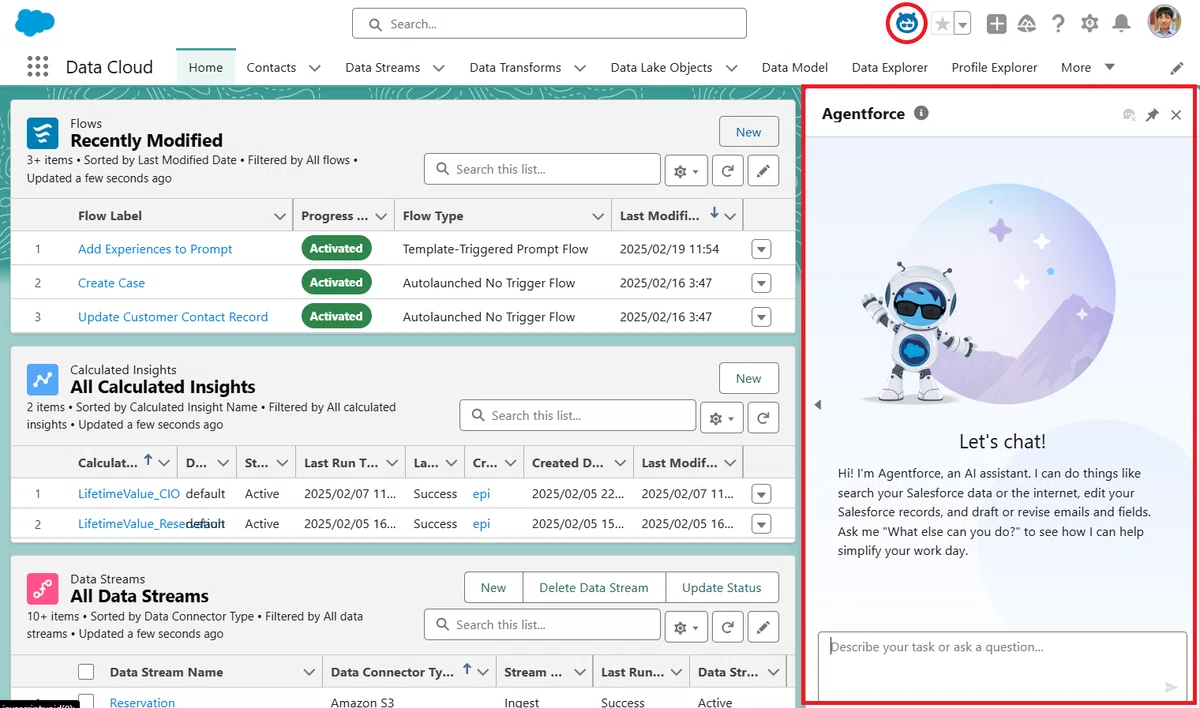
Task: Click the Update Status button
Action: pos(721,588)
